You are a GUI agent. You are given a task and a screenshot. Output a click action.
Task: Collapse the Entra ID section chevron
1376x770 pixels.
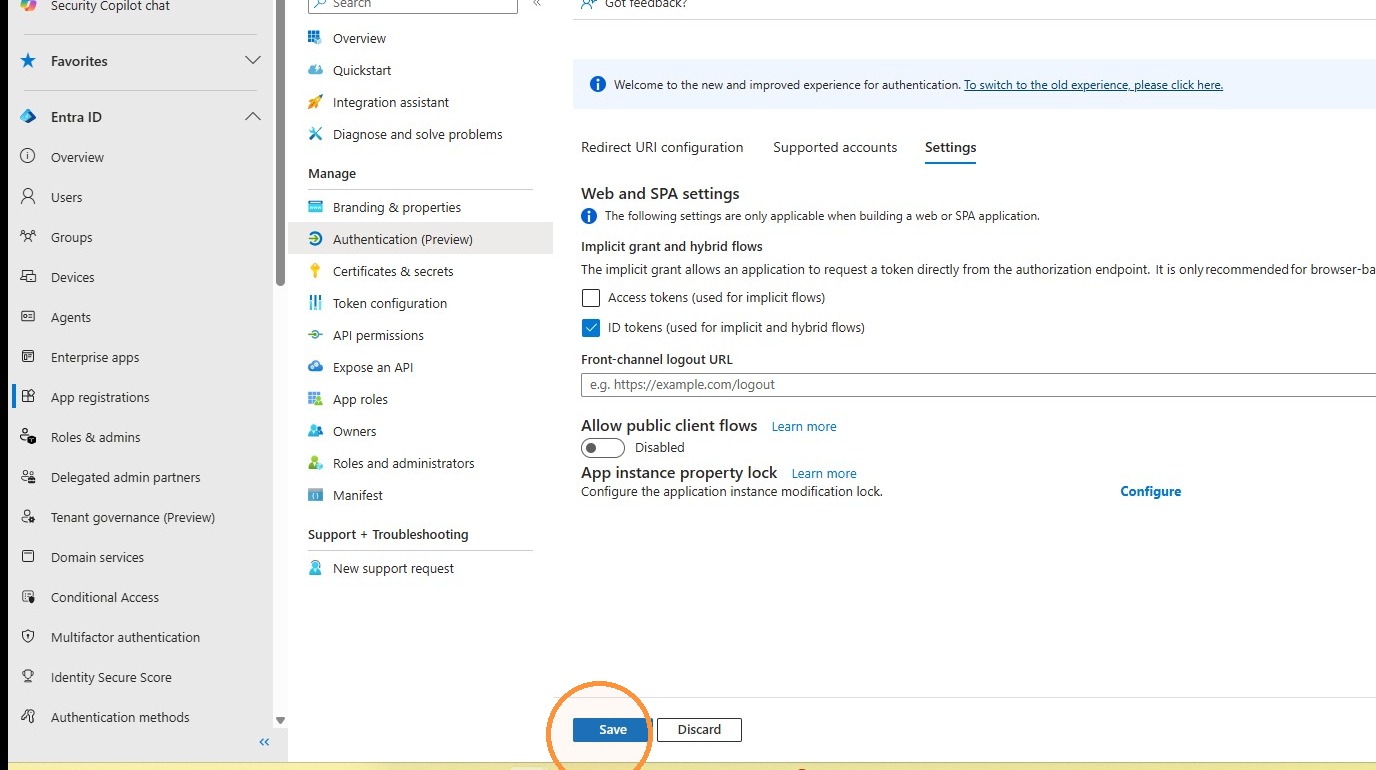coord(253,117)
